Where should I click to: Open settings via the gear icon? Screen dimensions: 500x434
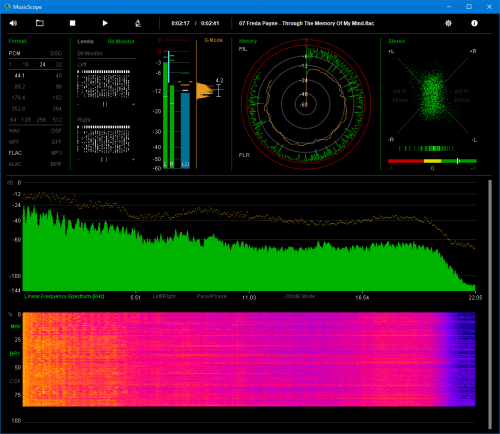point(448,23)
